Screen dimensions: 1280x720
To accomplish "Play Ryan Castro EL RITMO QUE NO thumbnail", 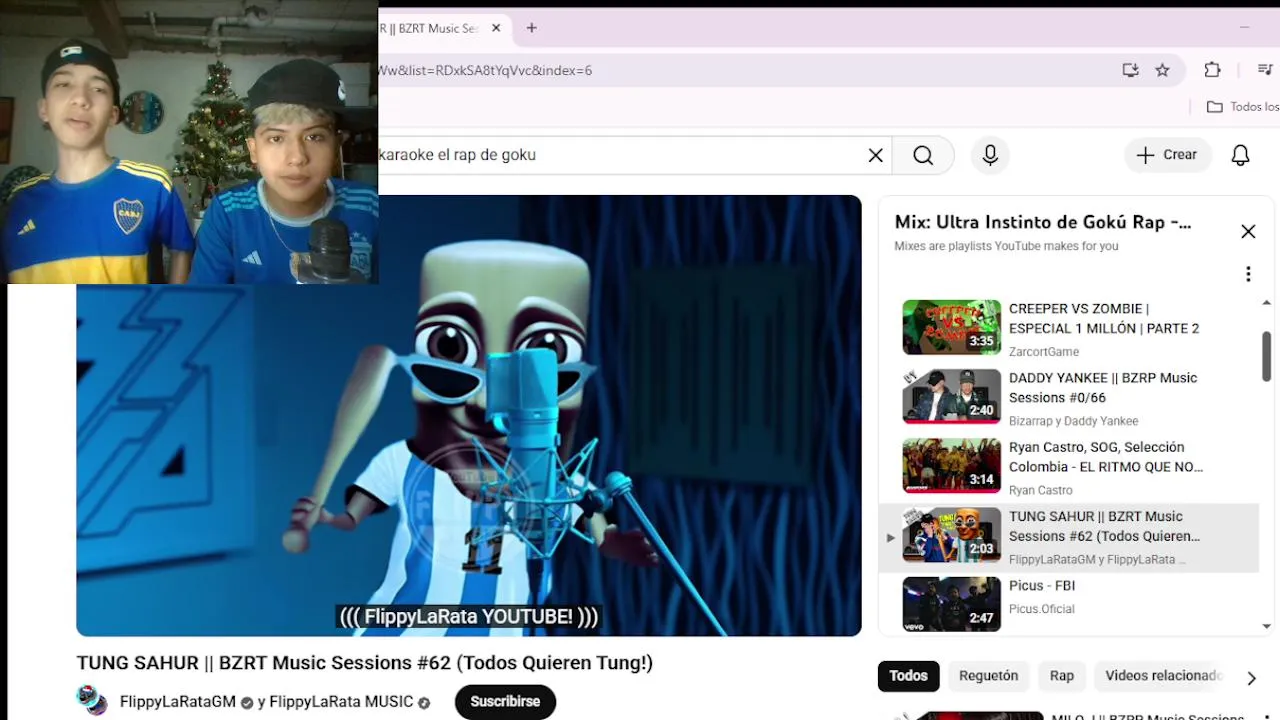I will click(951, 465).
